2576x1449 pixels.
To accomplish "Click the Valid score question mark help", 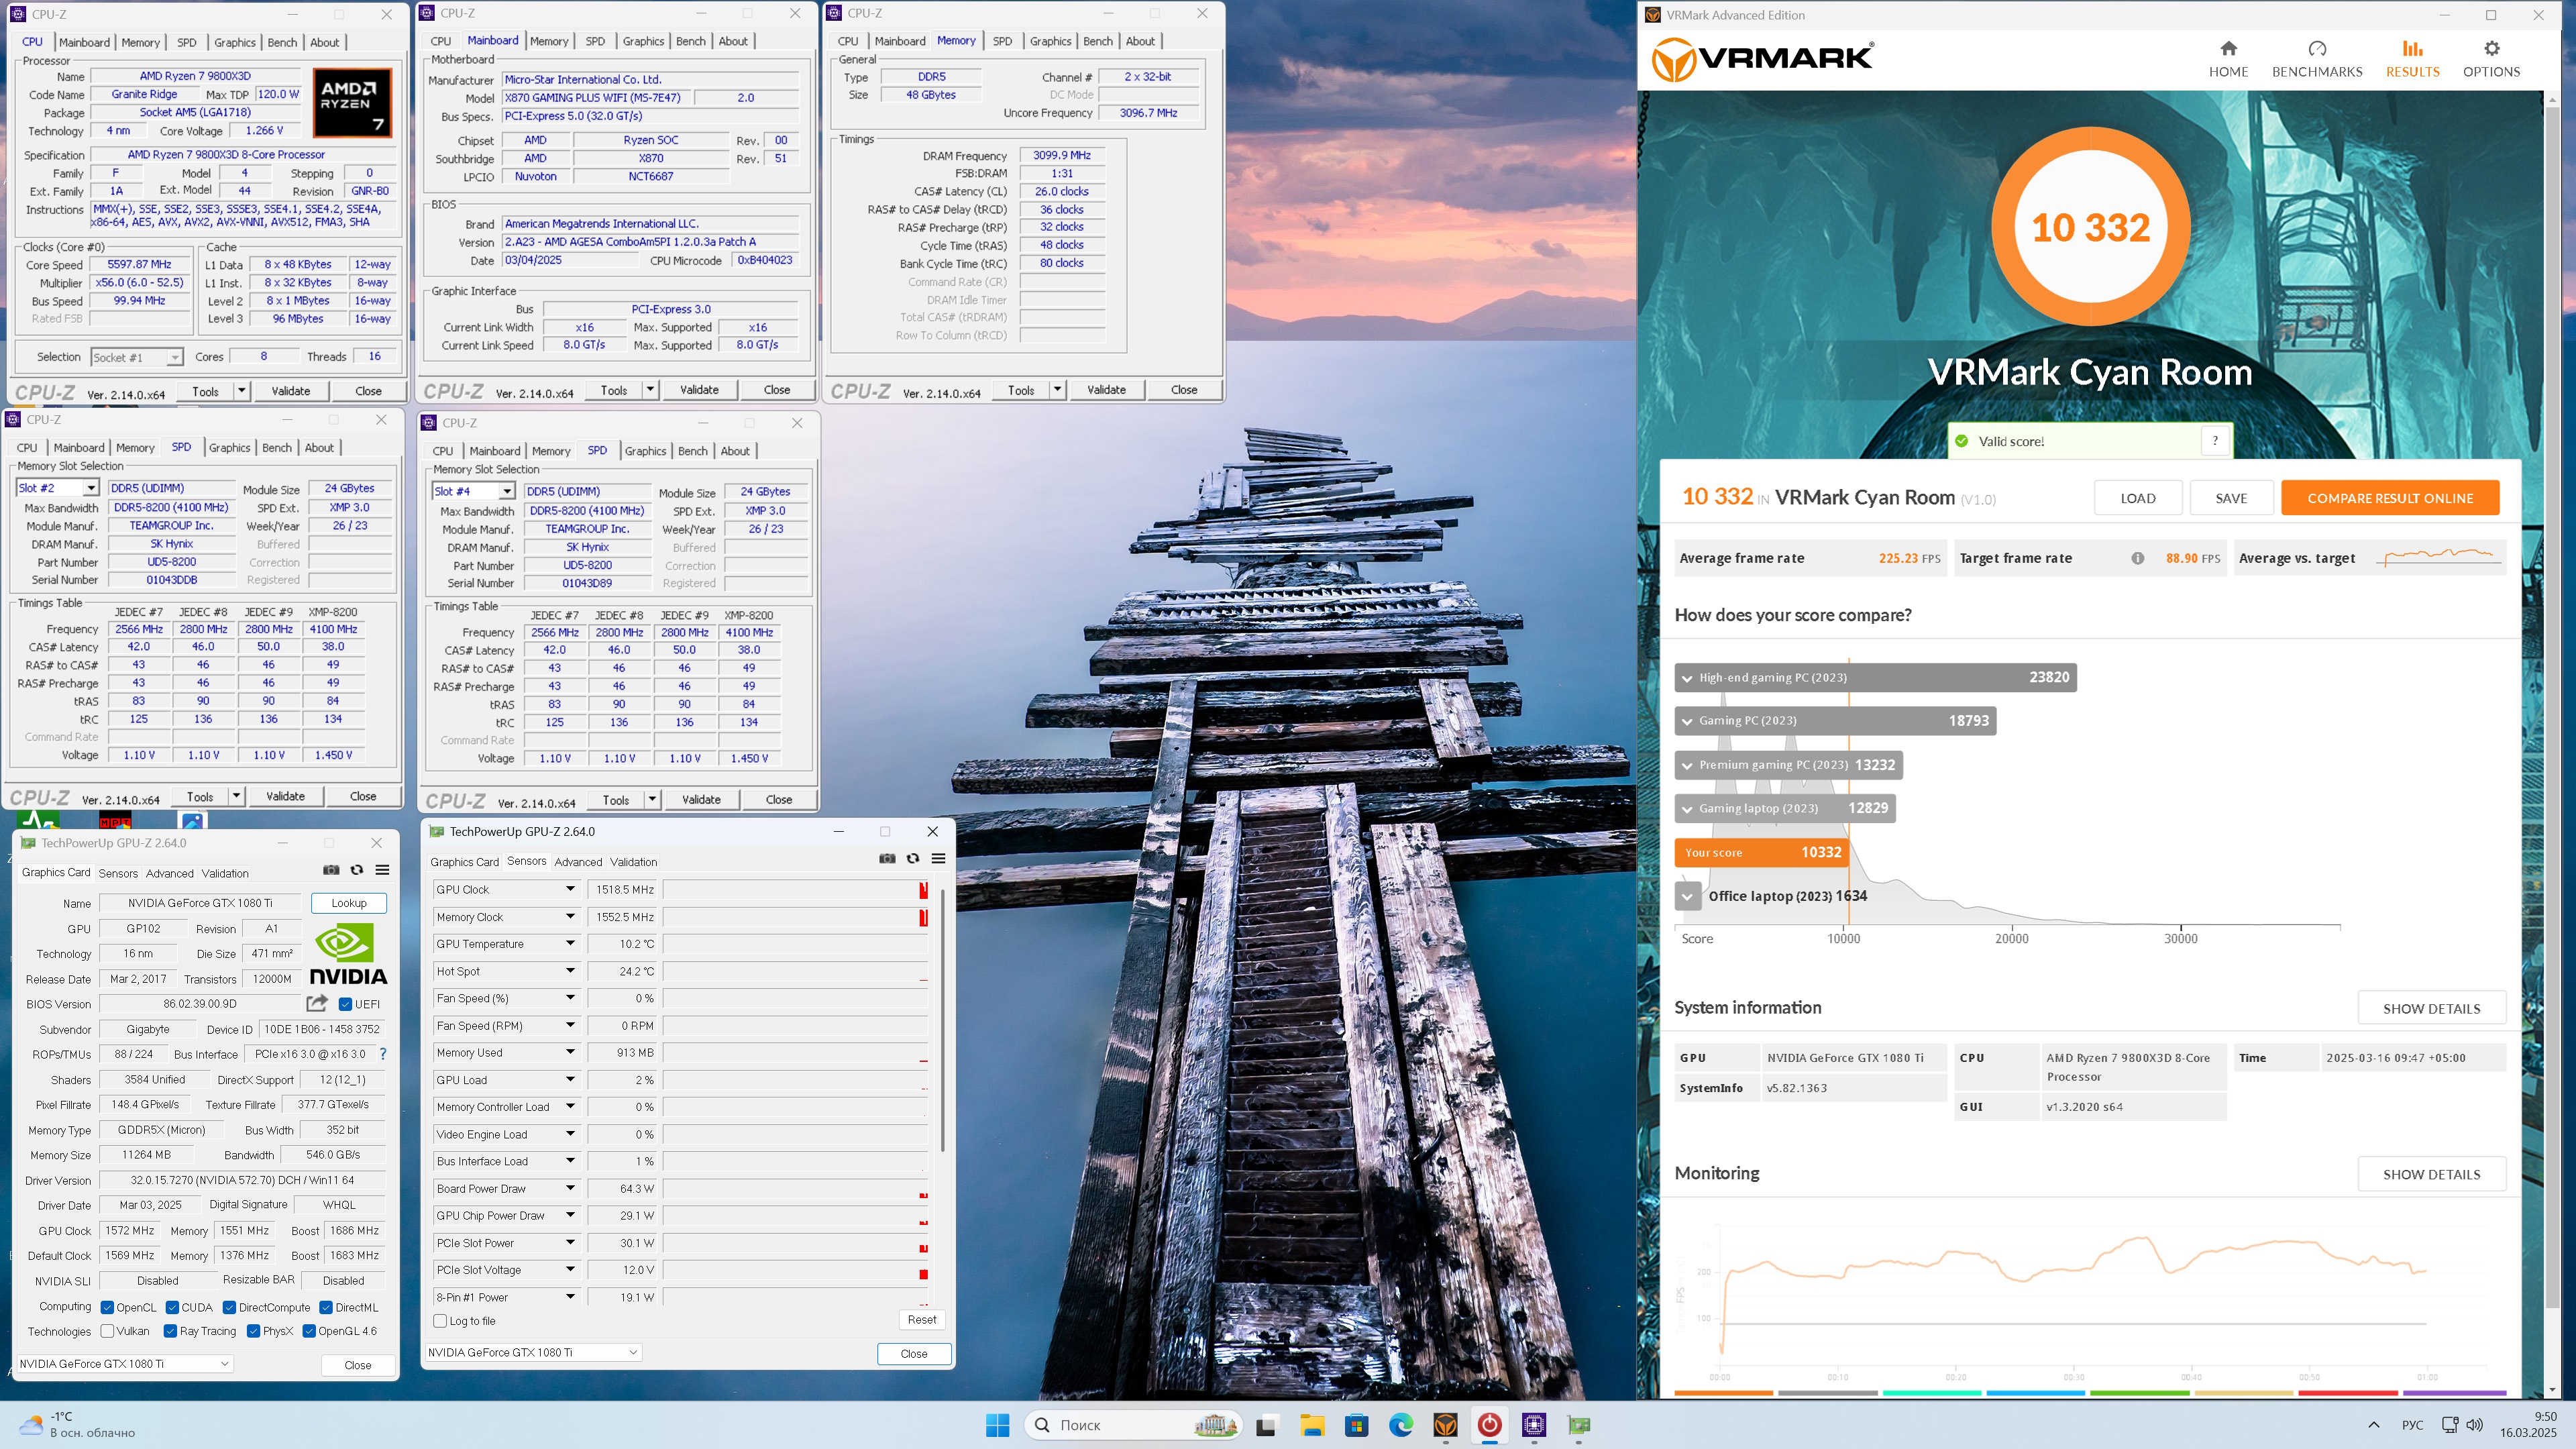I will click(x=2215, y=441).
